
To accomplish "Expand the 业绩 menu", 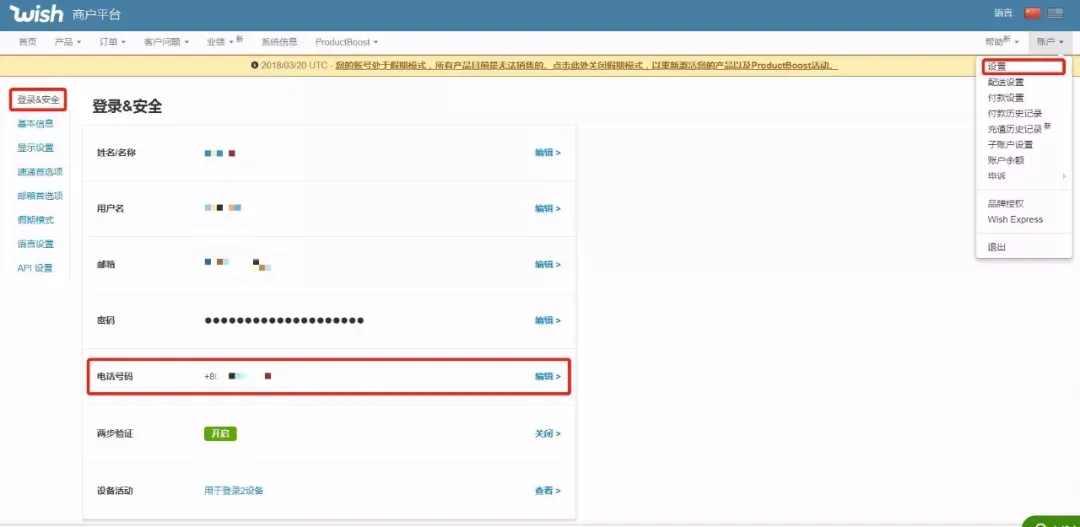I will pyautogui.click(x=225, y=41).
